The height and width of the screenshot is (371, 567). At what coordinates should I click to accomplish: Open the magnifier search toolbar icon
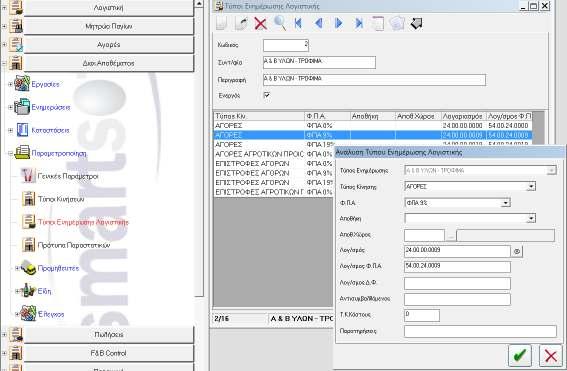coord(280,24)
